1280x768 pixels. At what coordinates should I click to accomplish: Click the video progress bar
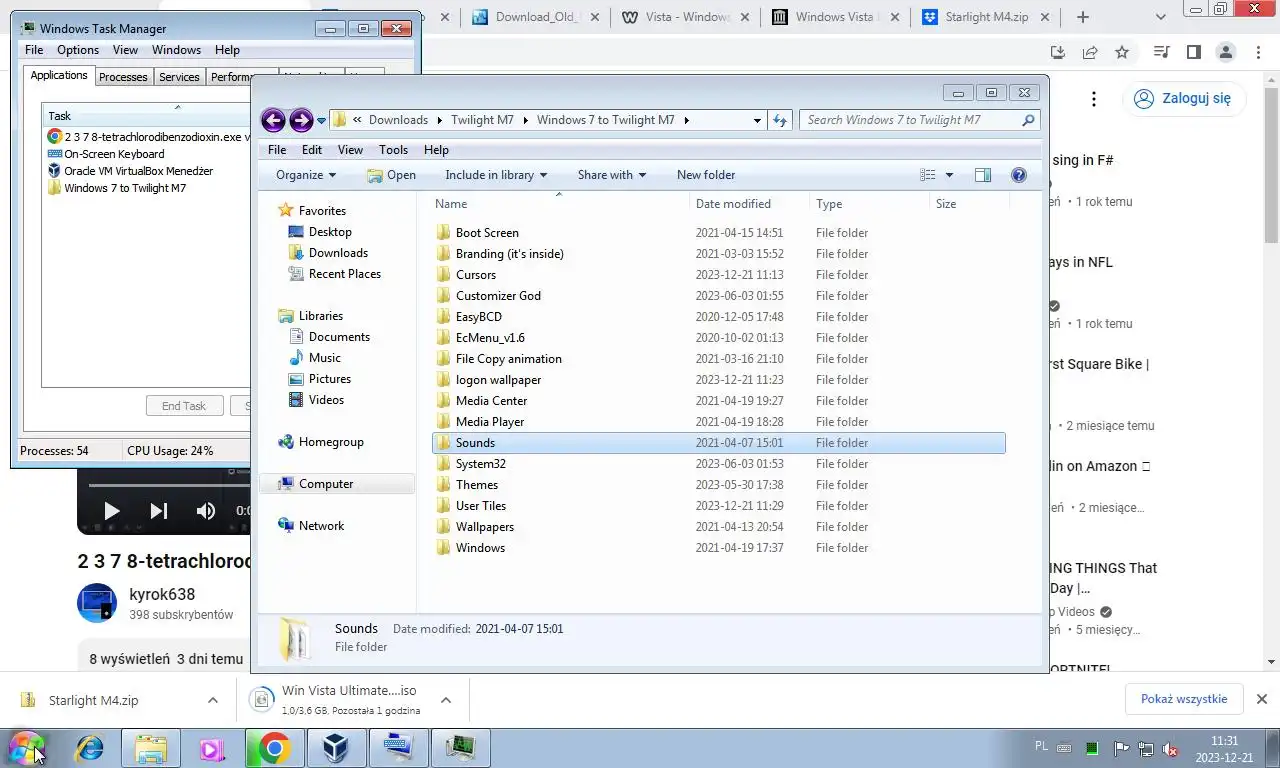(x=168, y=486)
